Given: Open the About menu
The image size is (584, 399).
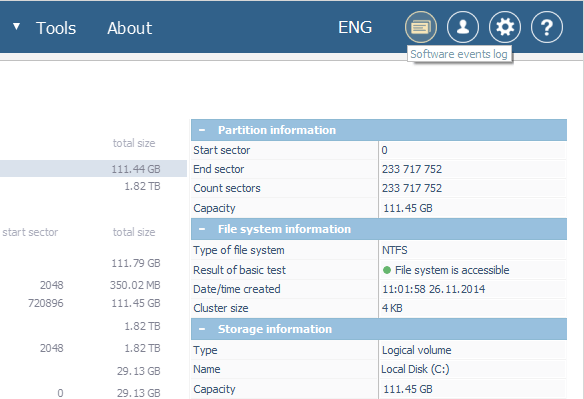Looking at the screenshot, I should (130, 28).
